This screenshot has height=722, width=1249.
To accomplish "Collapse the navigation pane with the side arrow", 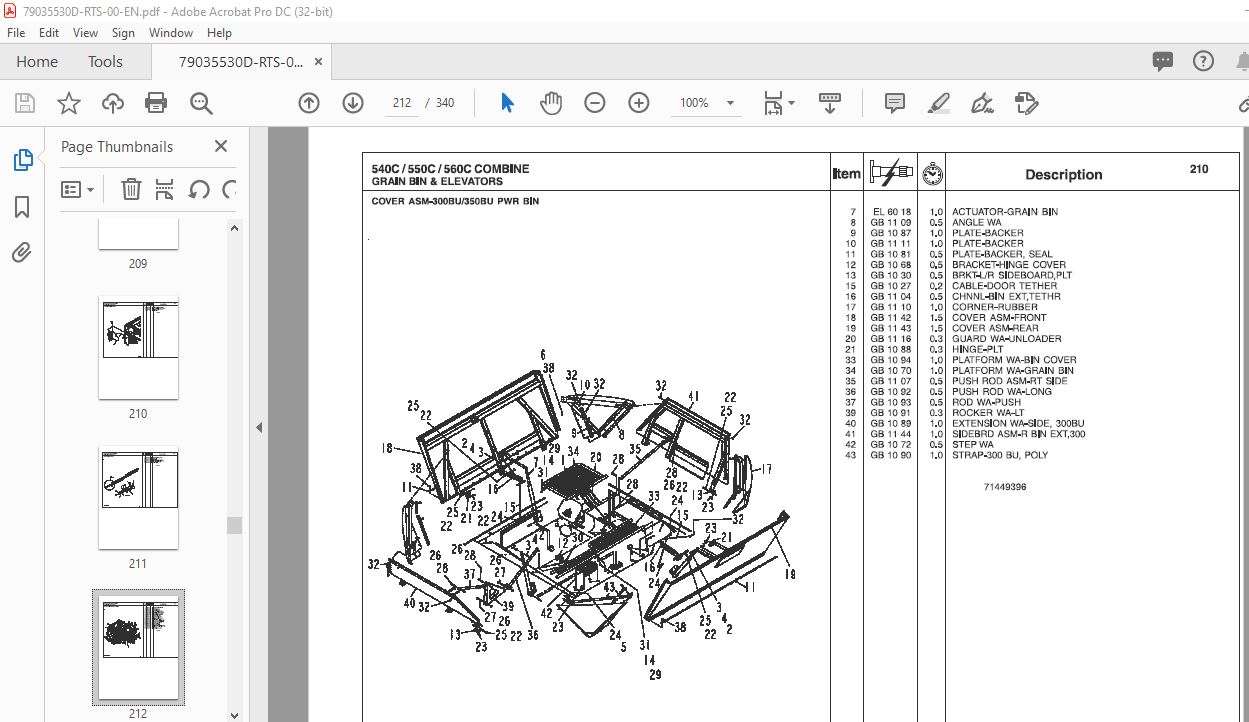I will [258, 427].
